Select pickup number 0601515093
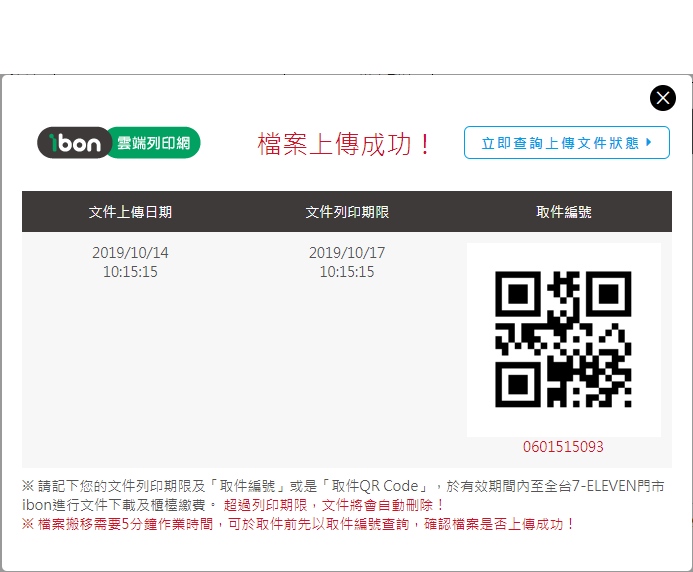The height and width of the screenshot is (572, 693). point(563,446)
